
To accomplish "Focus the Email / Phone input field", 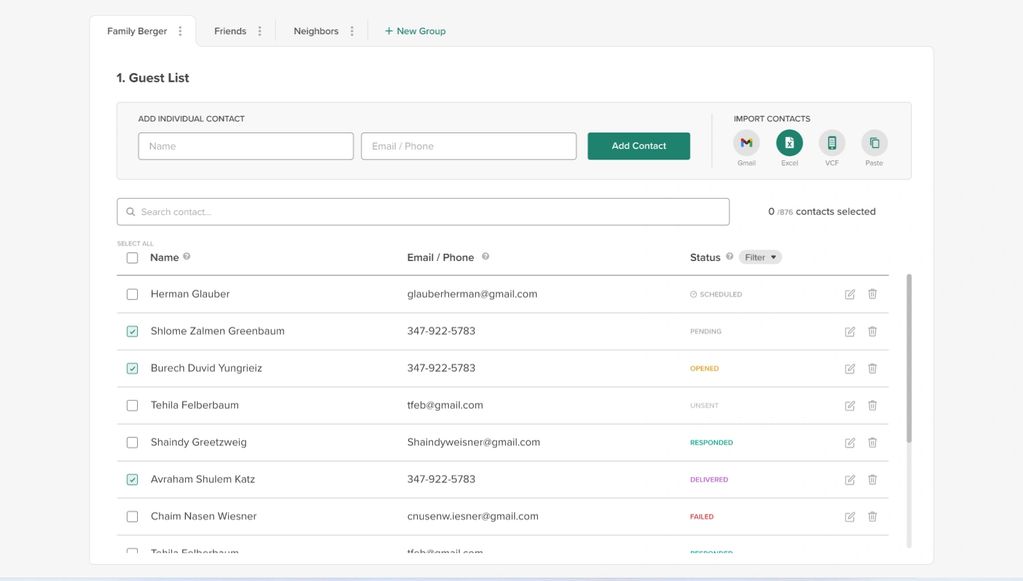I will coord(469,146).
